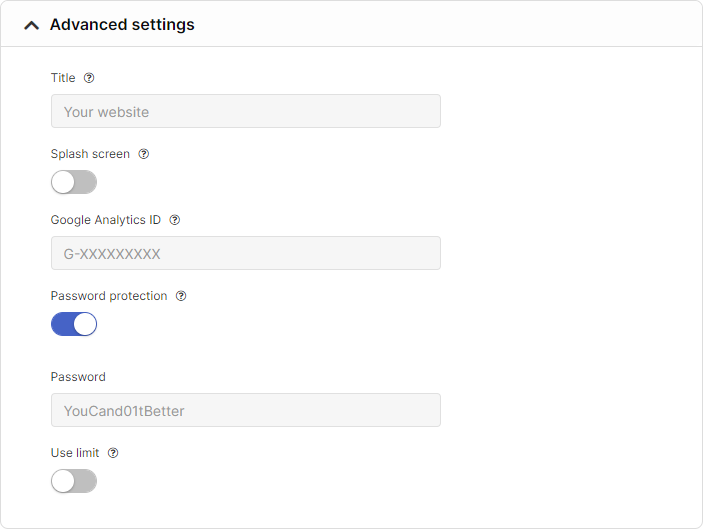Focus the Title input field
The width and height of the screenshot is (703, 529).
pyautogui.click(x=245, y=111)
